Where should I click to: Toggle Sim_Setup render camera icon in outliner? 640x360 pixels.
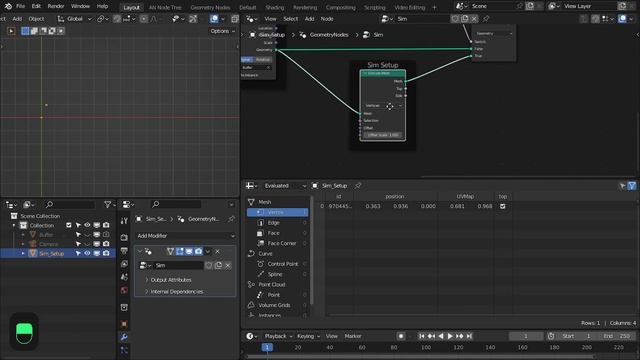[106, 253]
